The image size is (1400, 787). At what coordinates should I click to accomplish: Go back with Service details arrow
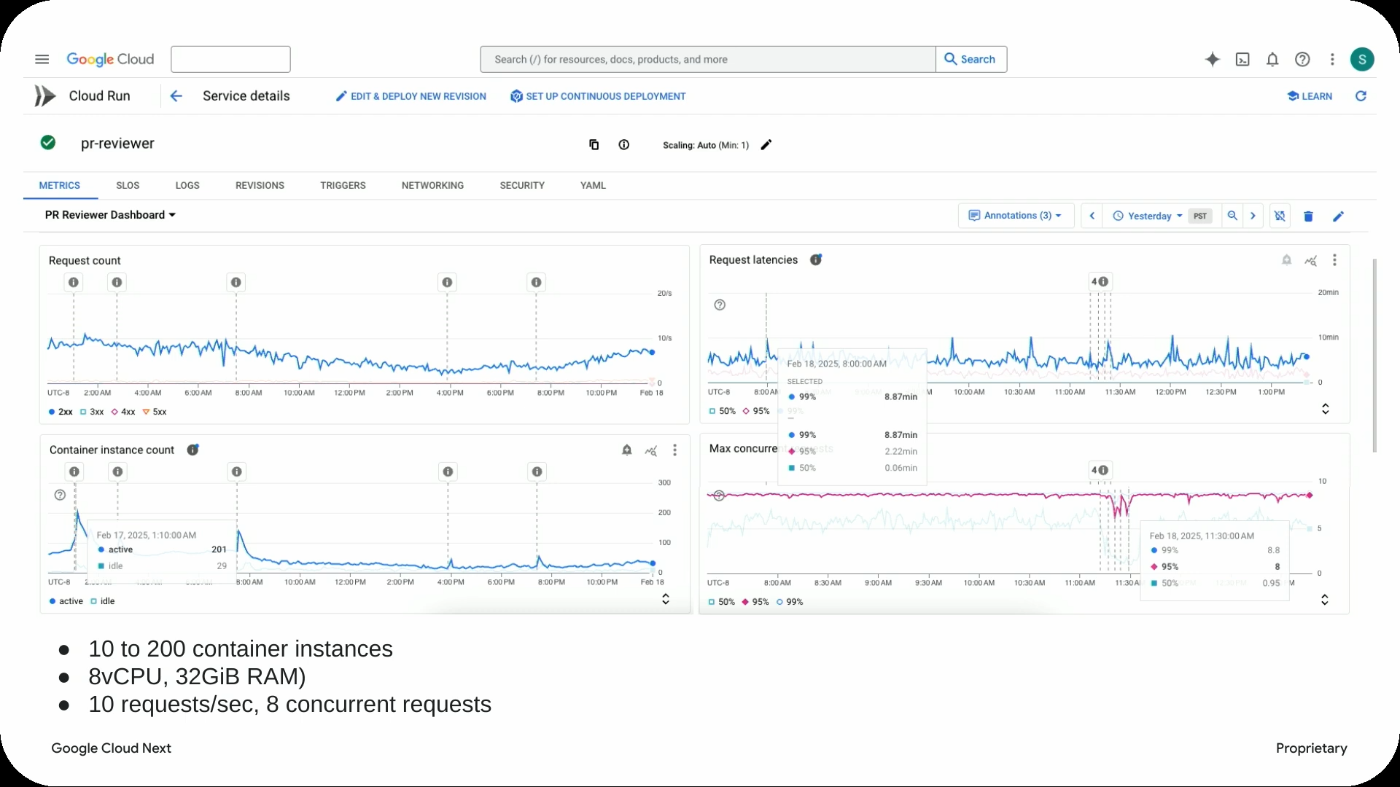(176, 96)
